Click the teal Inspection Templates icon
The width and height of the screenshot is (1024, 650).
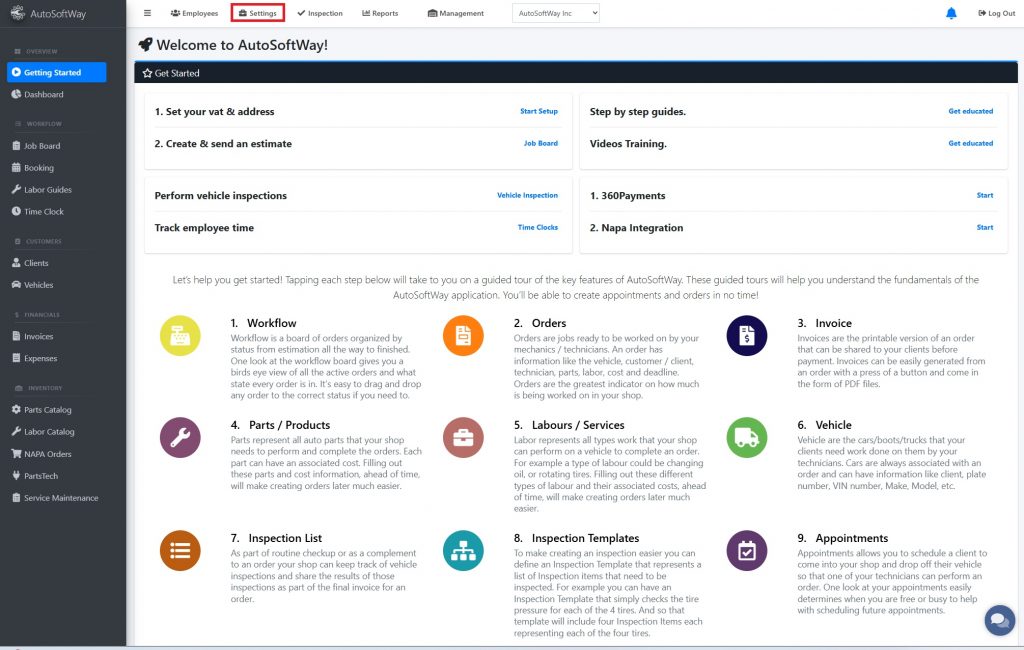tap(463, 551)
